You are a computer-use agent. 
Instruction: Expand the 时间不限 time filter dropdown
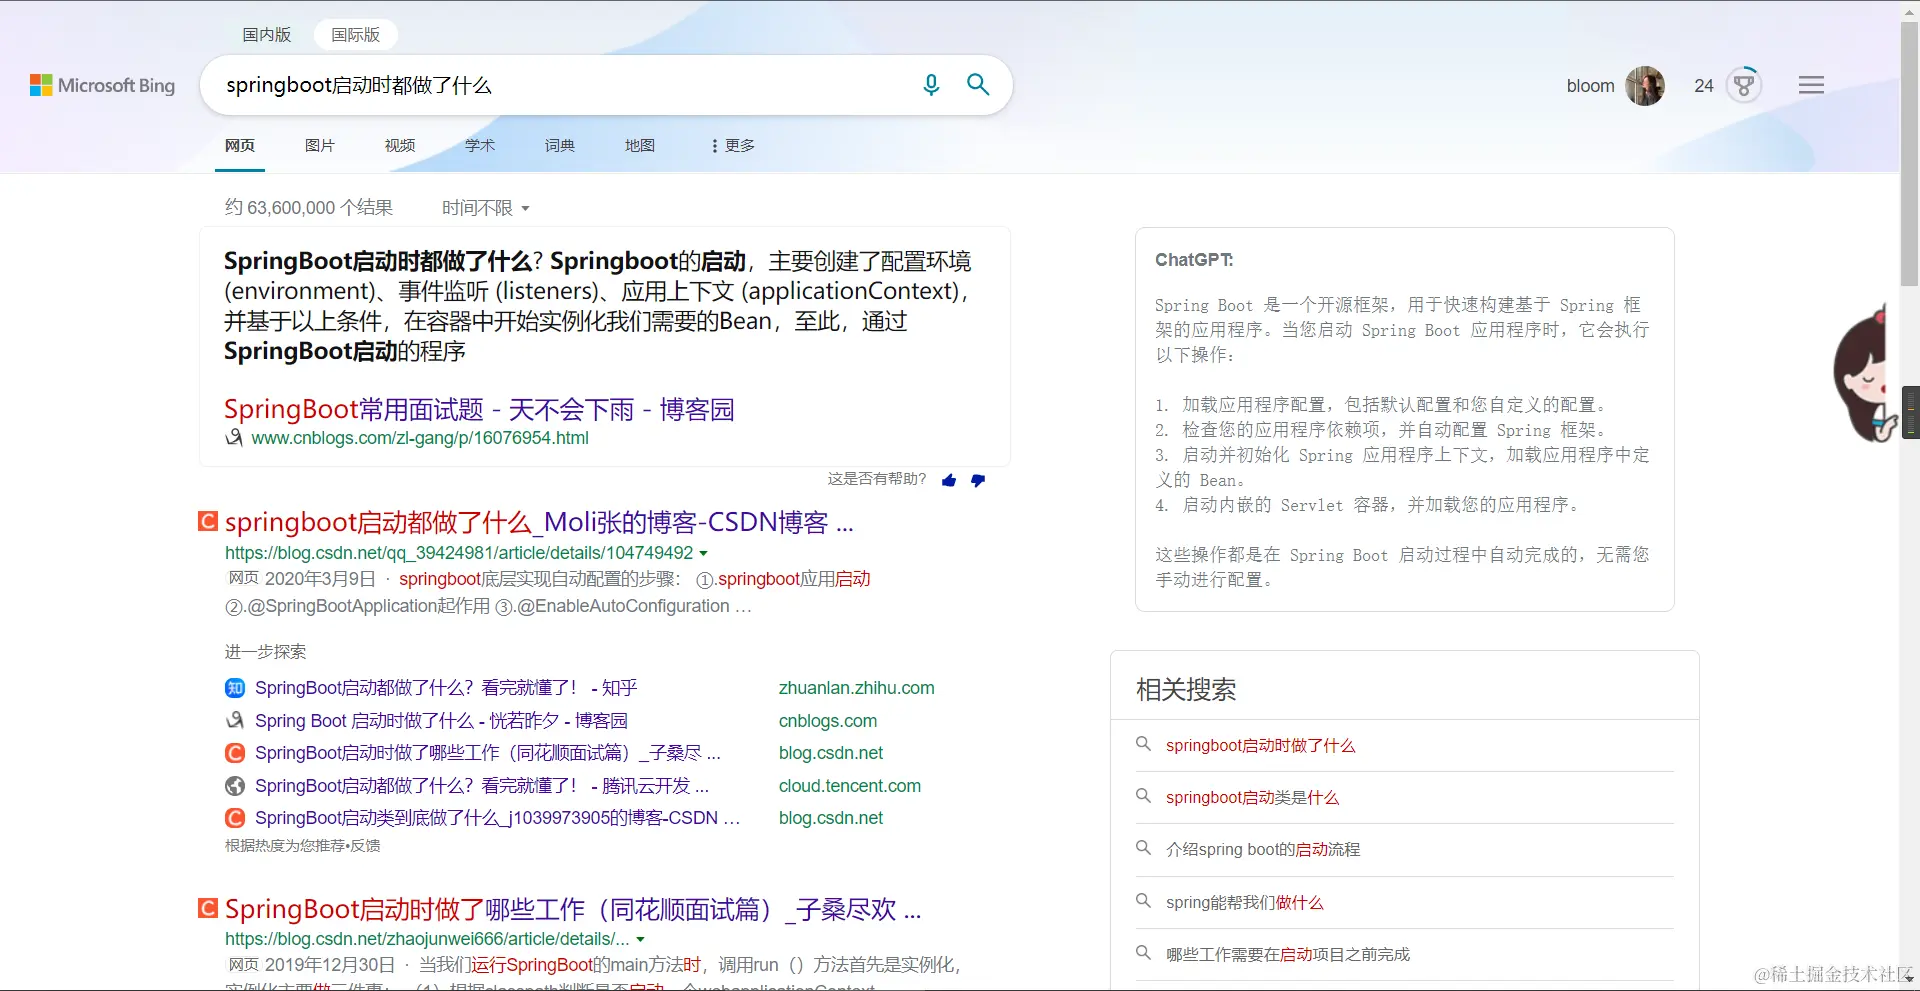click(x=486, y=208)
